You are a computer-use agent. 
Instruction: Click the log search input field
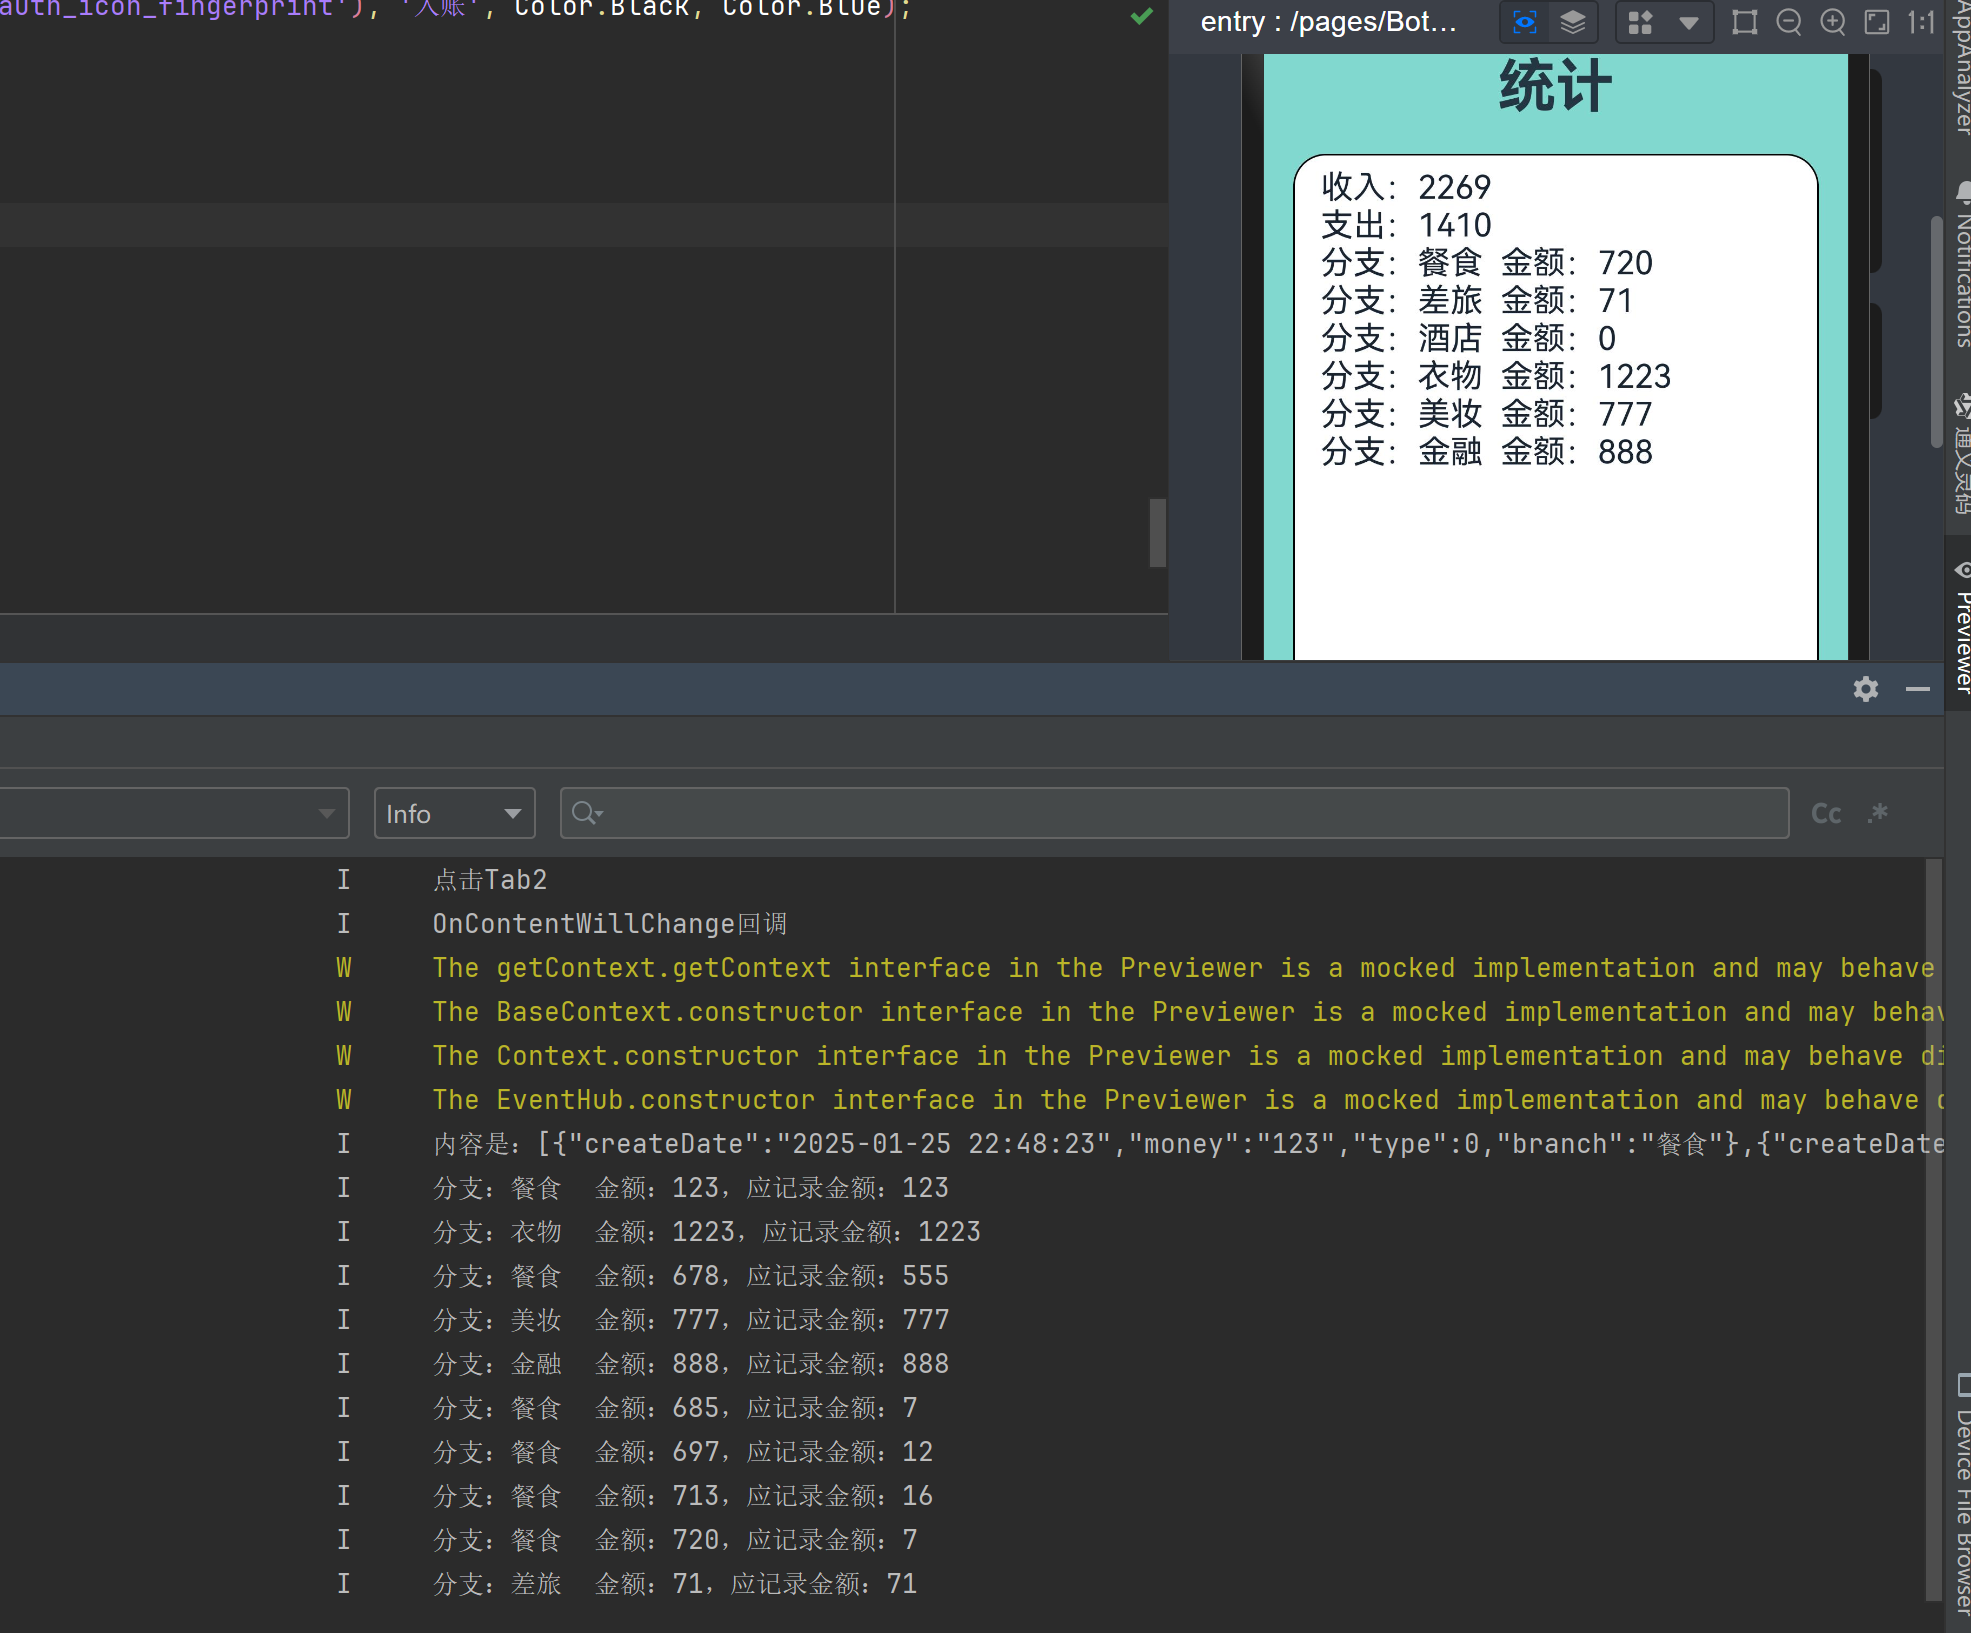click(x=1175, y=813)
